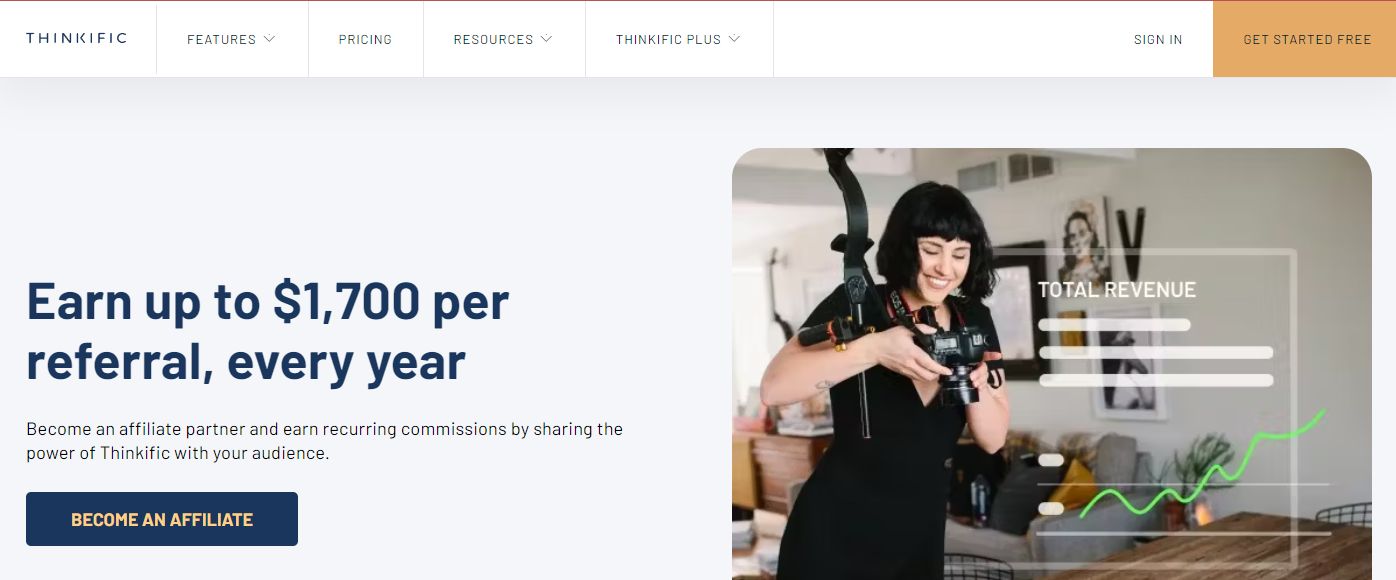
Task: Click the green revenue line graph
Action: point(1203,463)
